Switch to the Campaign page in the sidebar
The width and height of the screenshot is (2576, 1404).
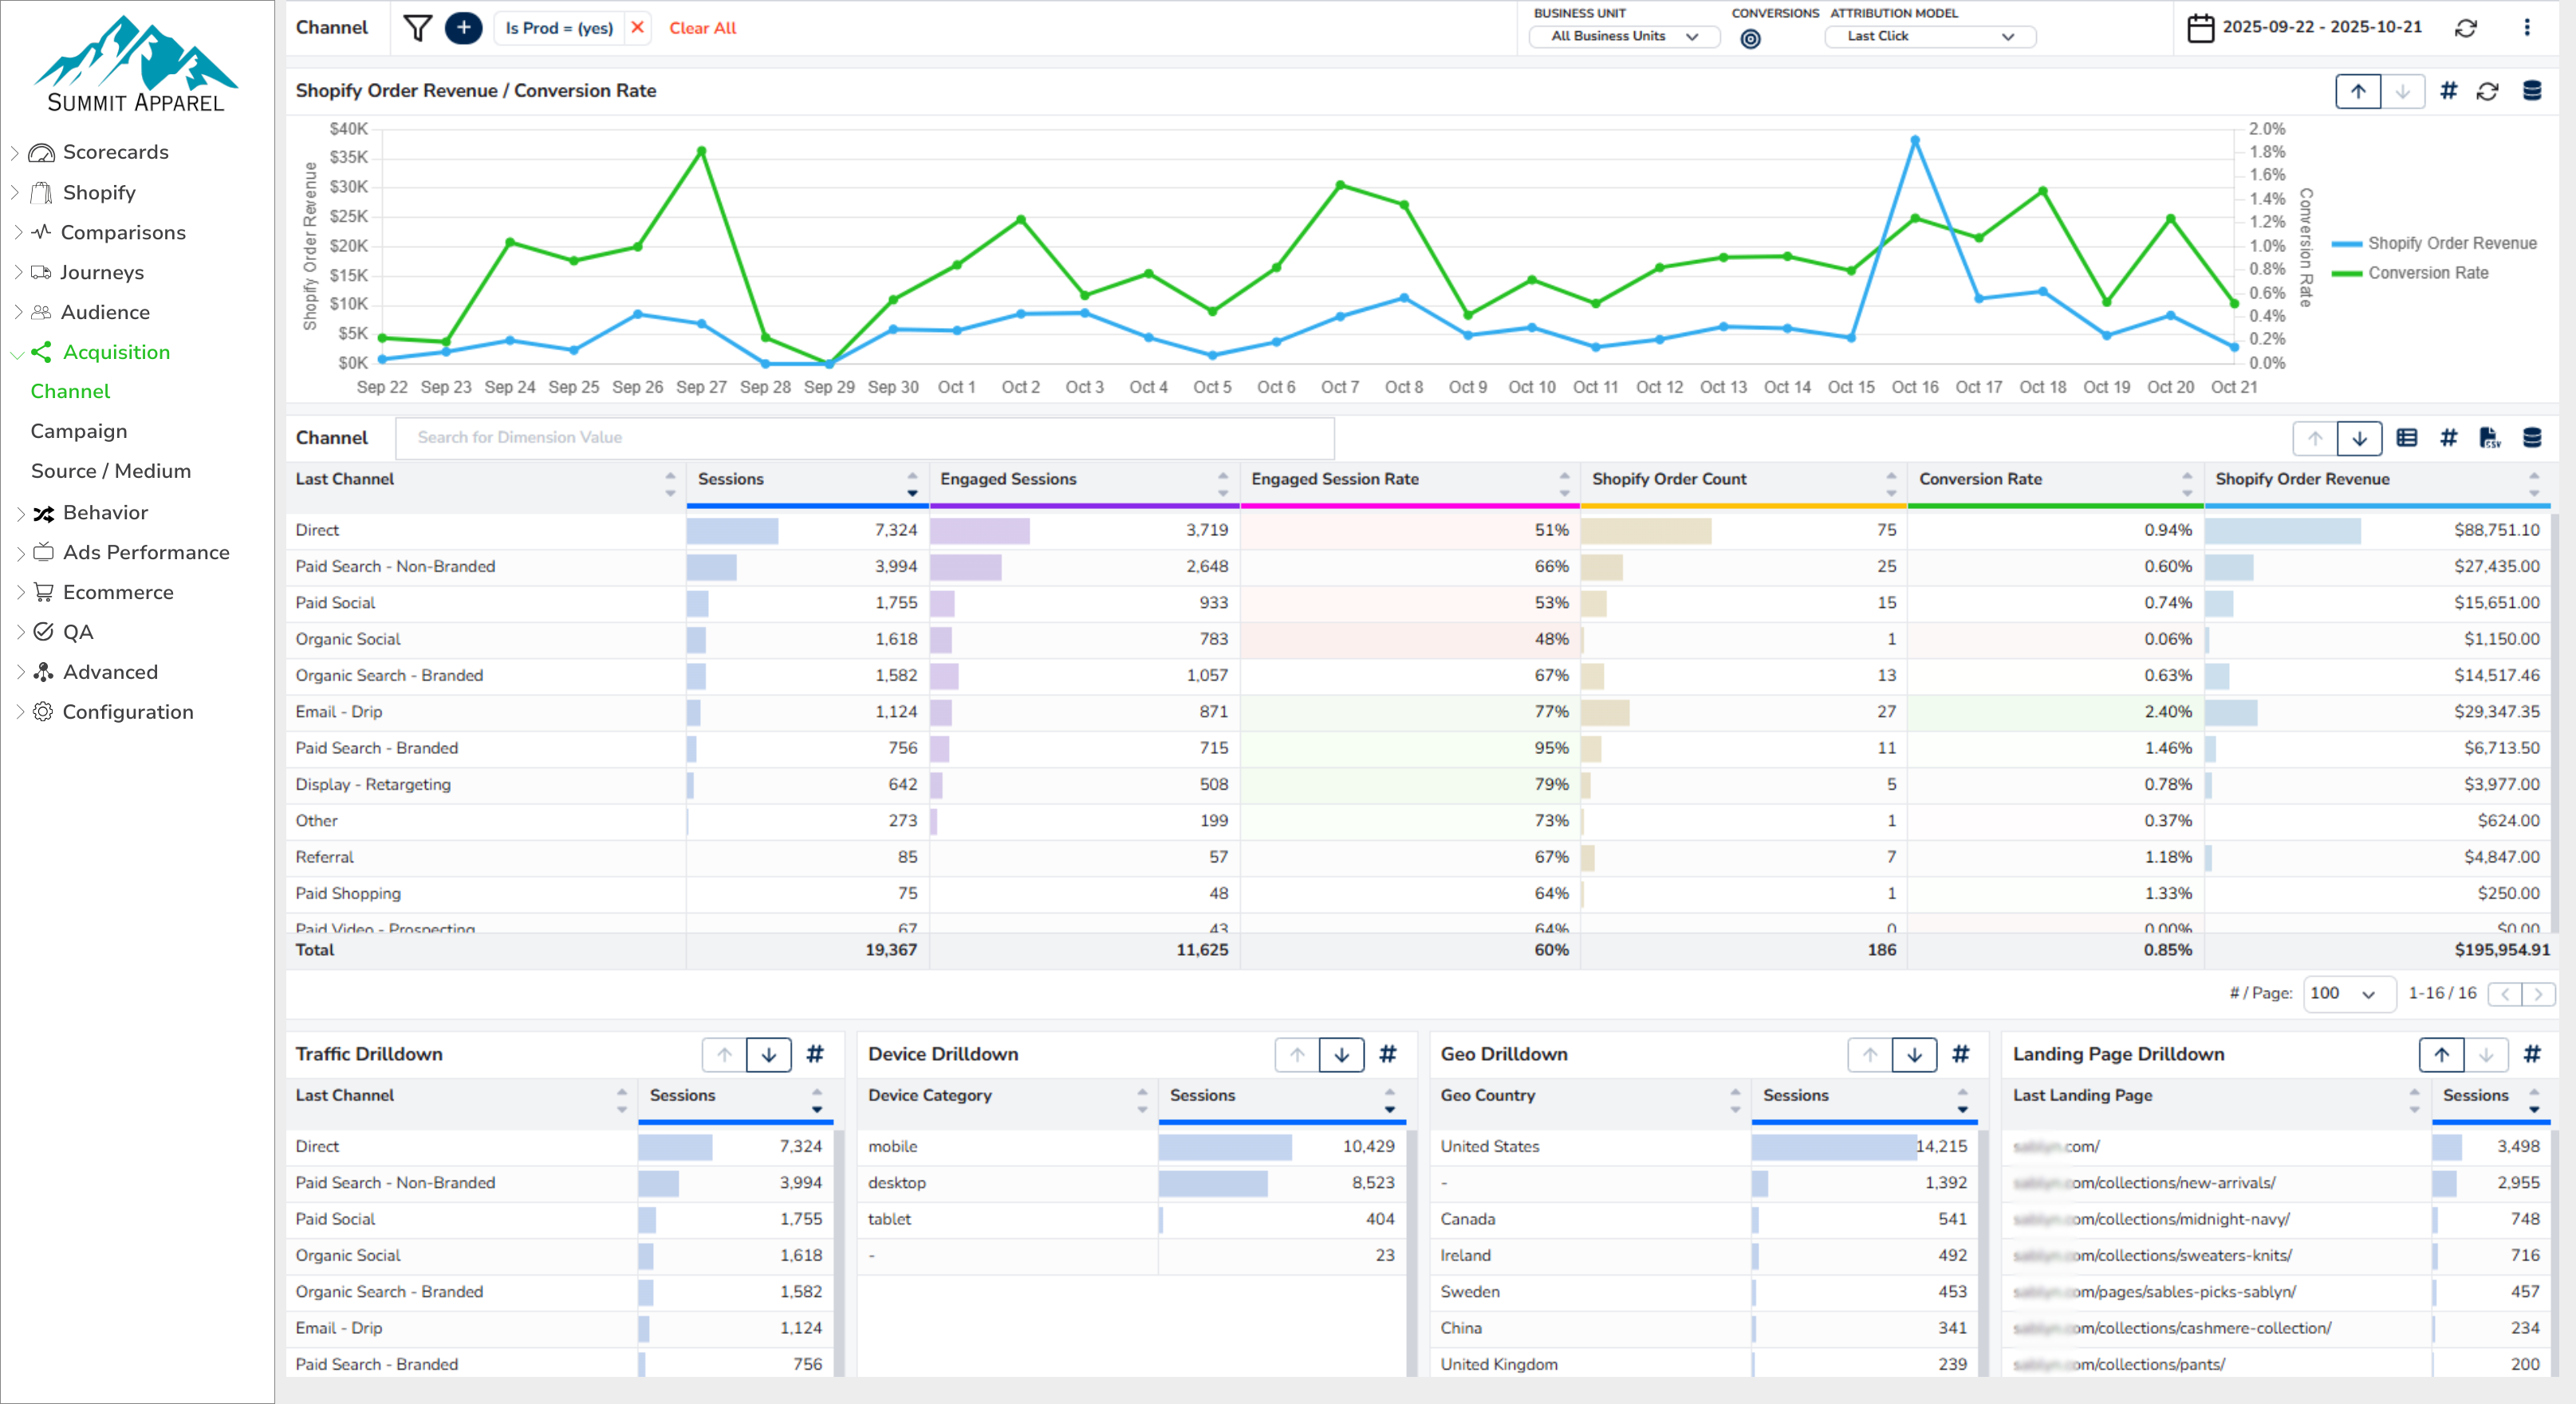click(78, 431)
